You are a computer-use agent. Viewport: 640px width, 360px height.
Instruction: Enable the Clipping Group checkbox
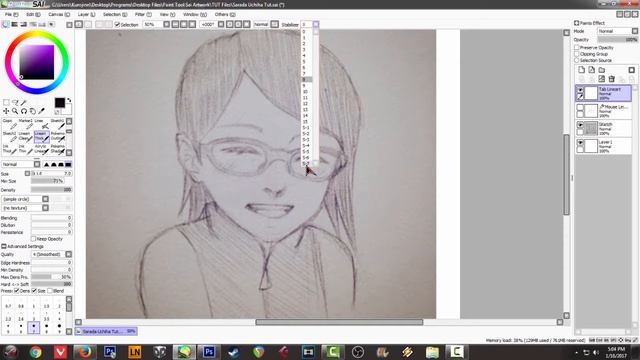tap(577, 54)
